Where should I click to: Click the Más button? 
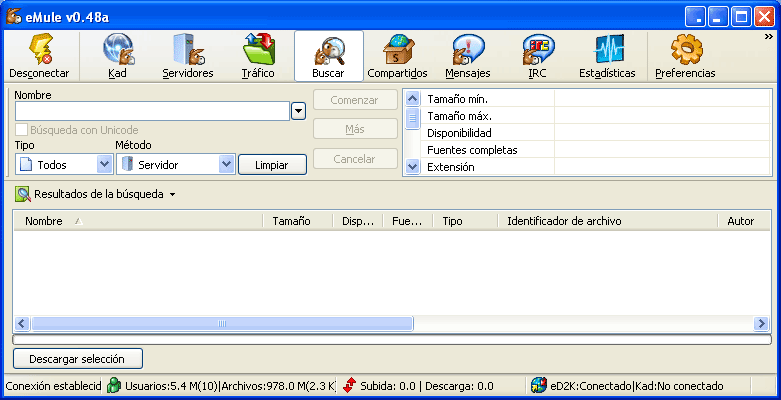355,130
